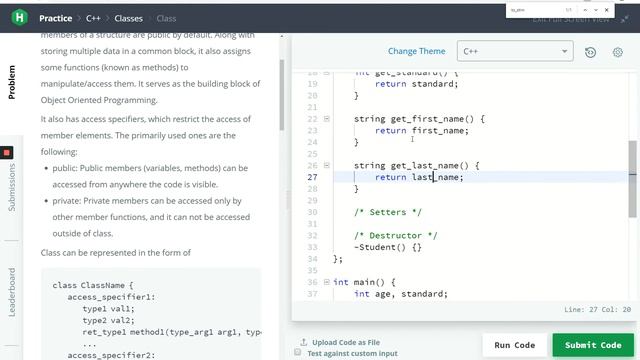
Task: Click 'class ClassName {' in sample code
Action: point(93,285)
